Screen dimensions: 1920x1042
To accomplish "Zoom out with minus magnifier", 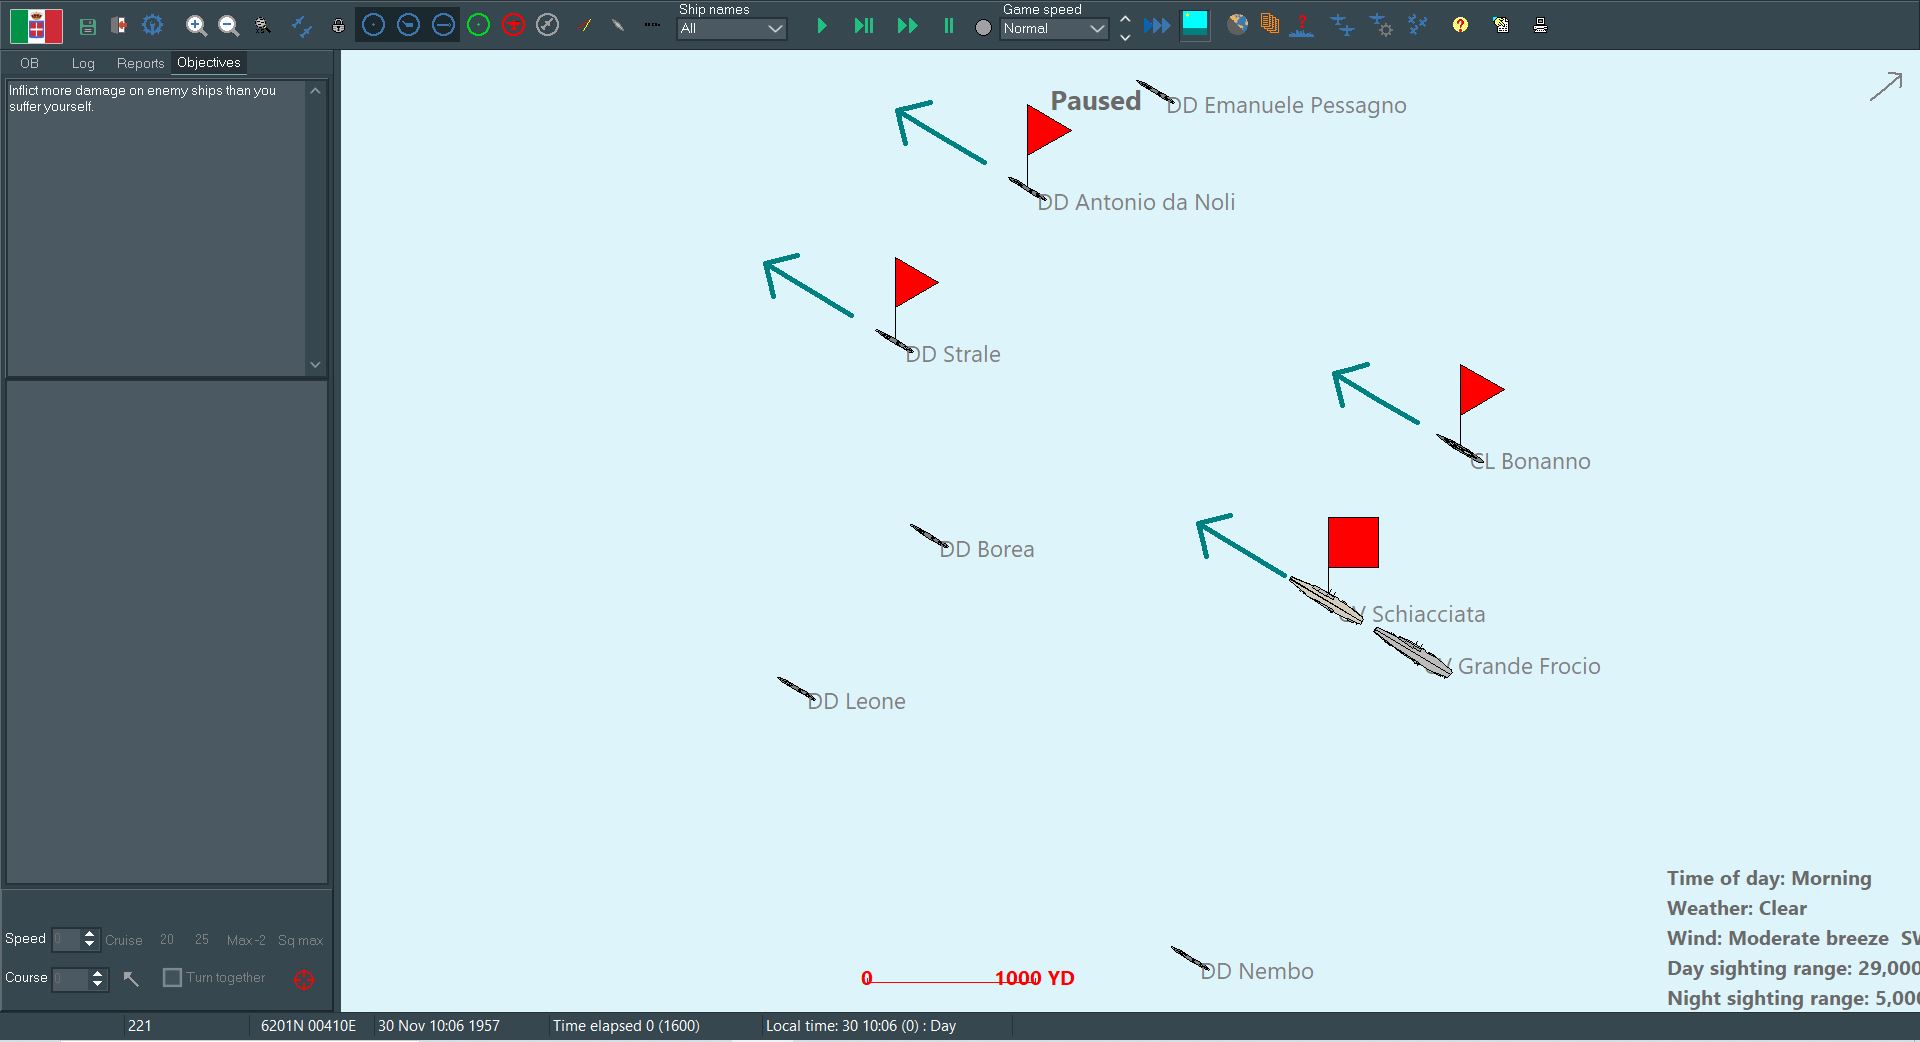I will 229,26.
